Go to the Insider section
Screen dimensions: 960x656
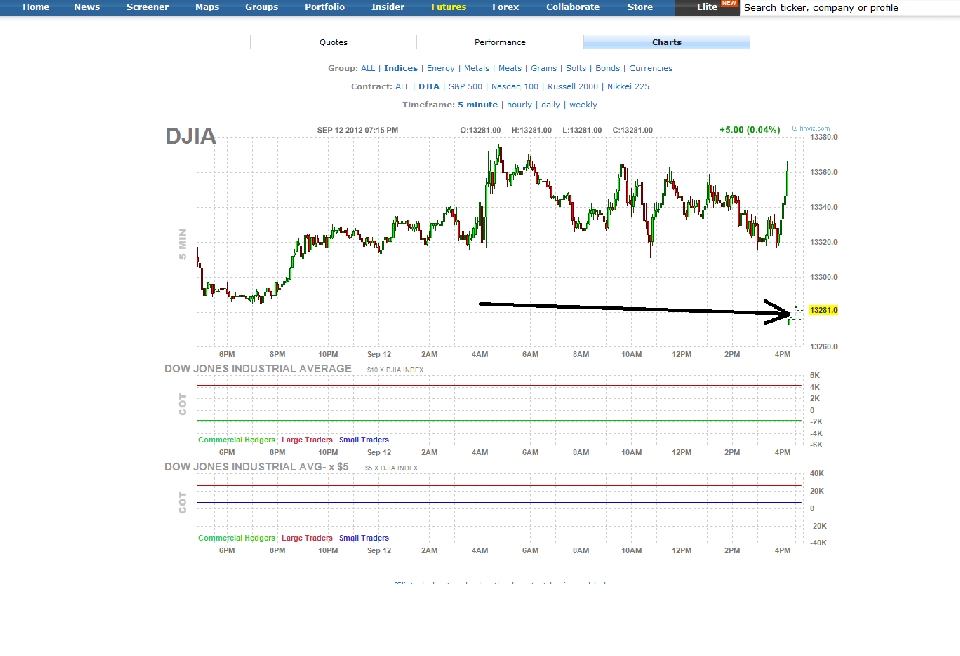[x=388, y=7]
